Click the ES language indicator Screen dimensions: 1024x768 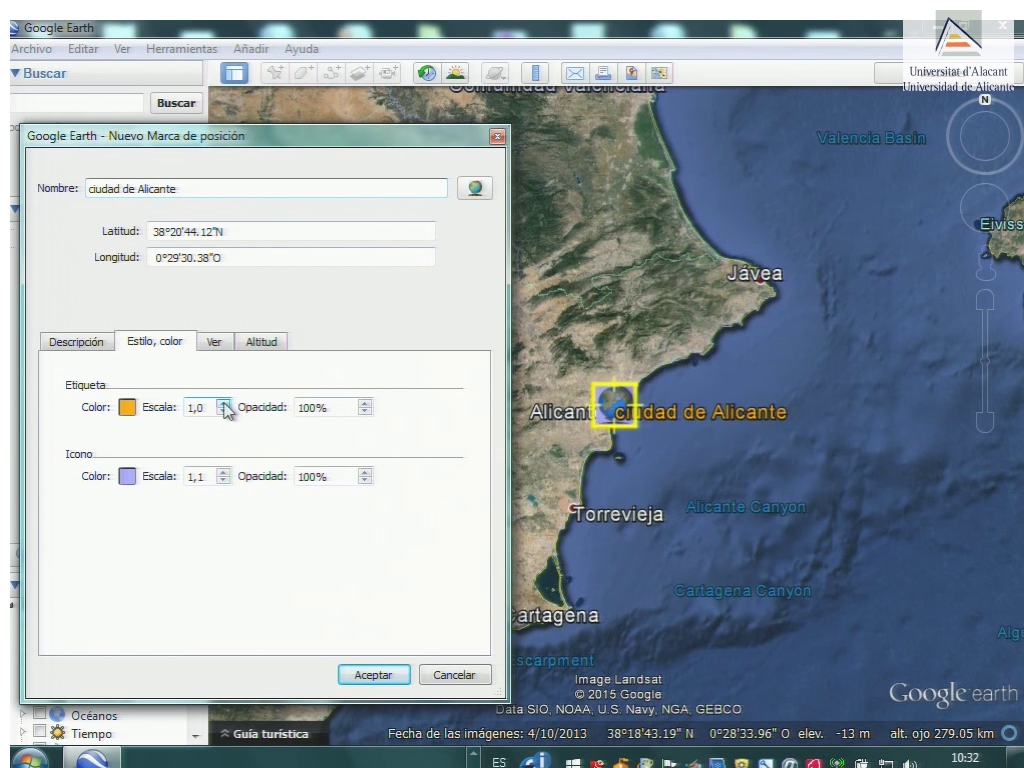(499, 761)
